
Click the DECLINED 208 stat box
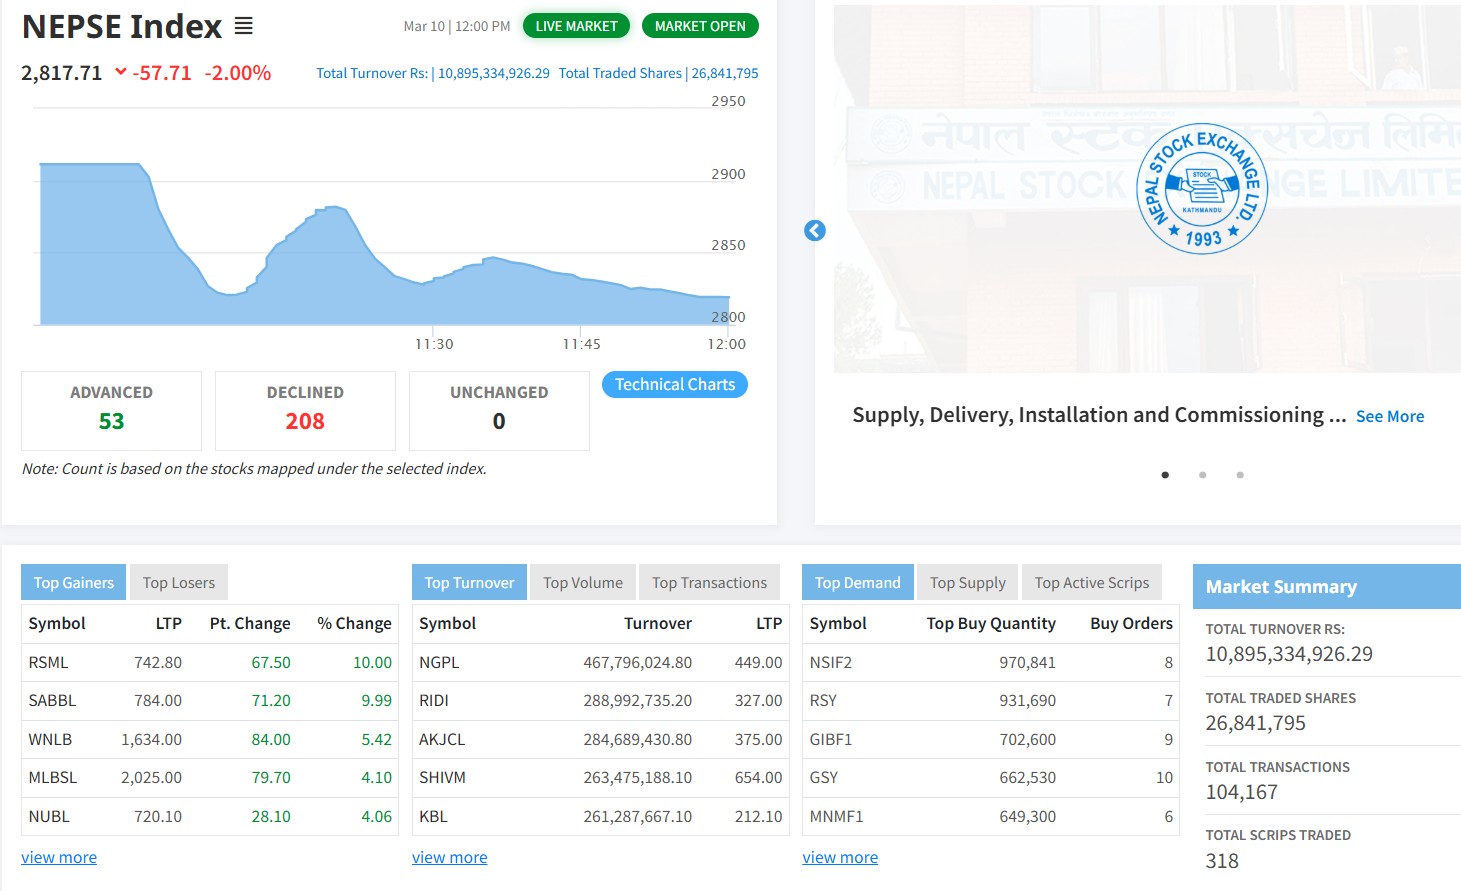305,410
